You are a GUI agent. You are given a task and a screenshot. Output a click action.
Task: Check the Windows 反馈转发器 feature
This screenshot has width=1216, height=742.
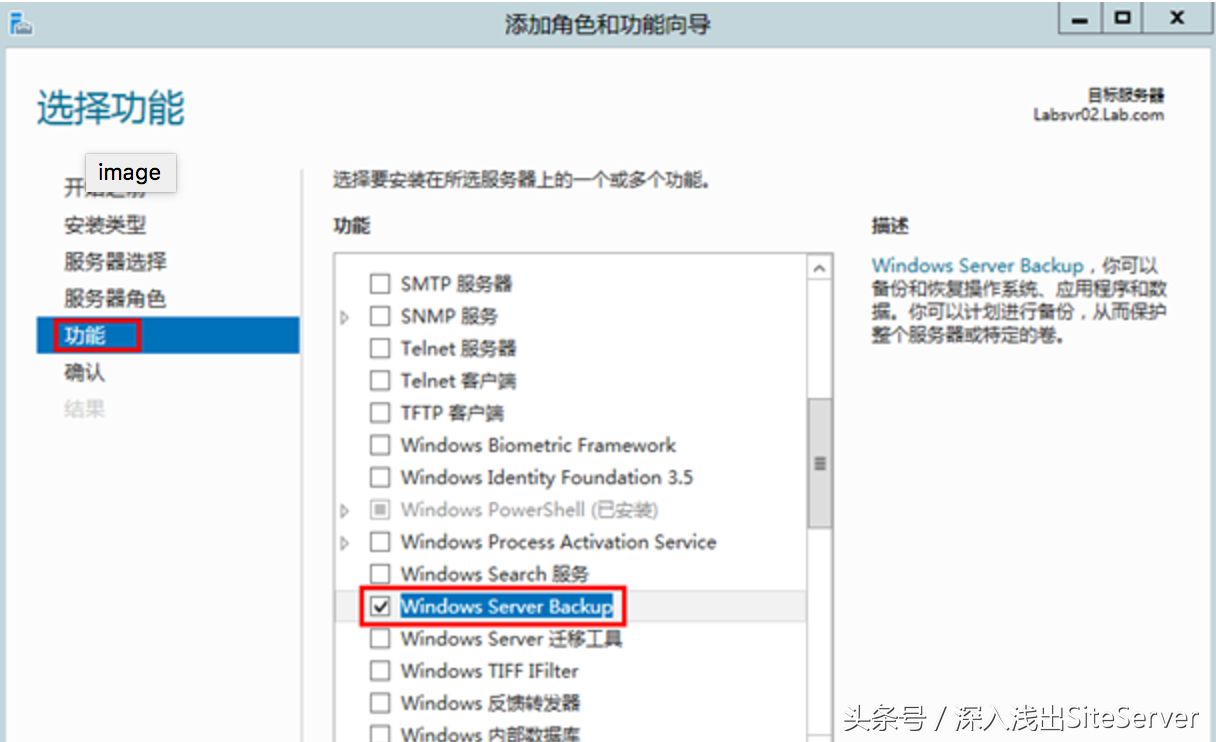[380, 703]
